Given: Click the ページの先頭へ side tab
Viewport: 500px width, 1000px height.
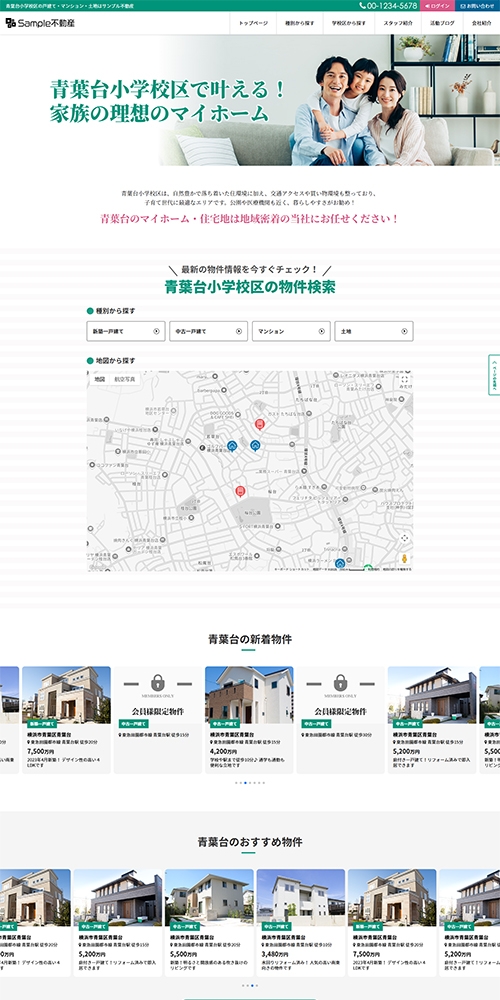Looking at the screenshot, I should coord(494,375).
